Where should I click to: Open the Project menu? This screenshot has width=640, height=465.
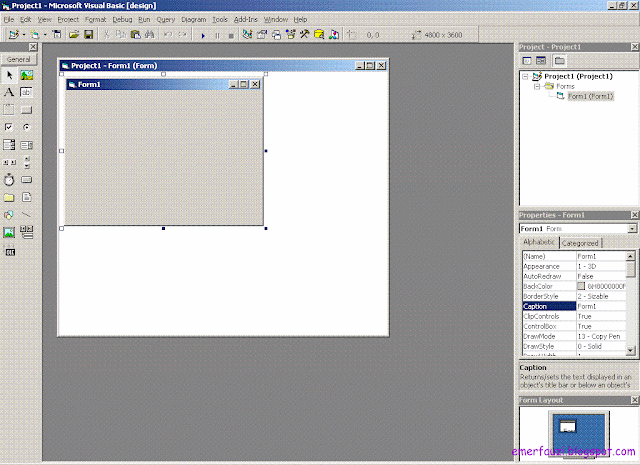click(x=68, y=19)
